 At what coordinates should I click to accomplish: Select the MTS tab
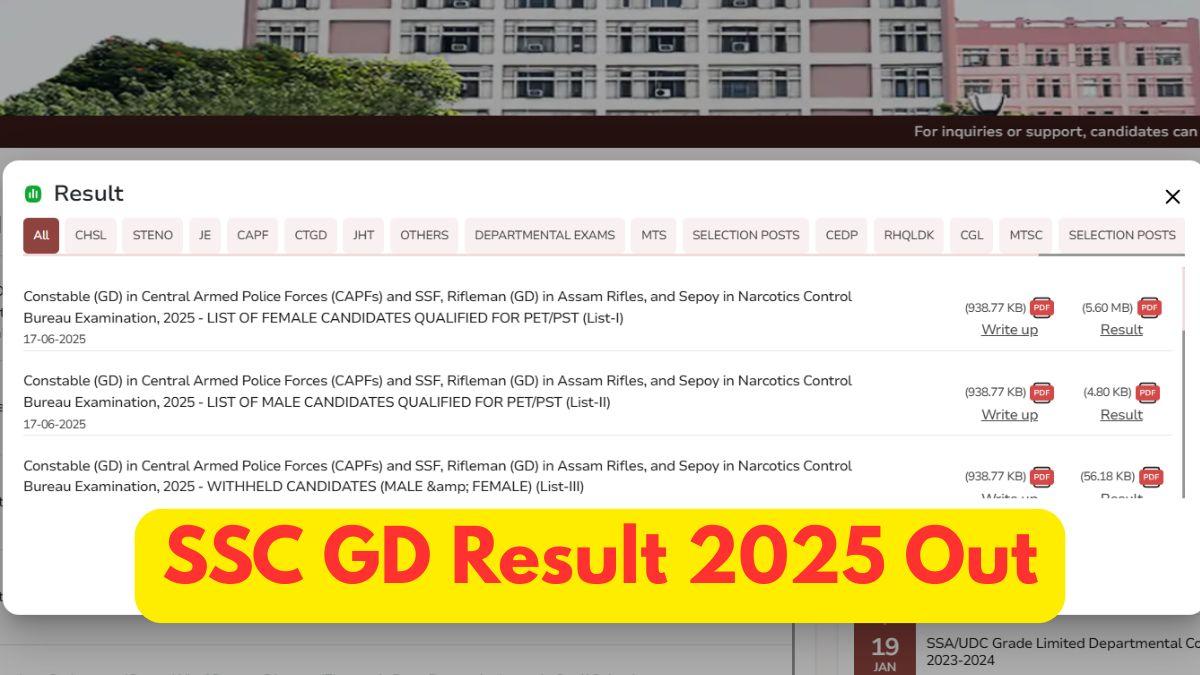point(654,235)
